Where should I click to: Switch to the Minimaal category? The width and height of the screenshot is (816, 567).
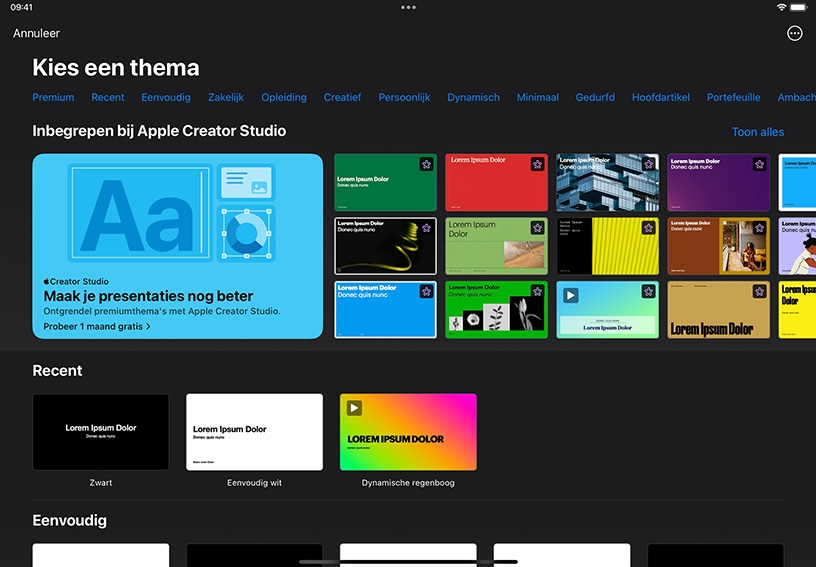pyautogui.click(x=538, y=97)
